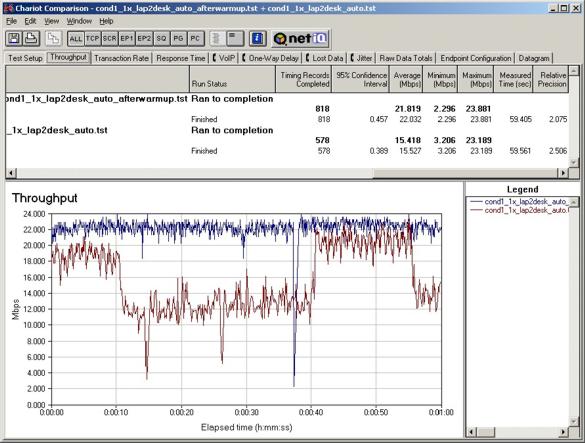This screenshot has height=443, width=585.
Task: Click the Minimum (Mbps) column header
Action: coord(440,79)
